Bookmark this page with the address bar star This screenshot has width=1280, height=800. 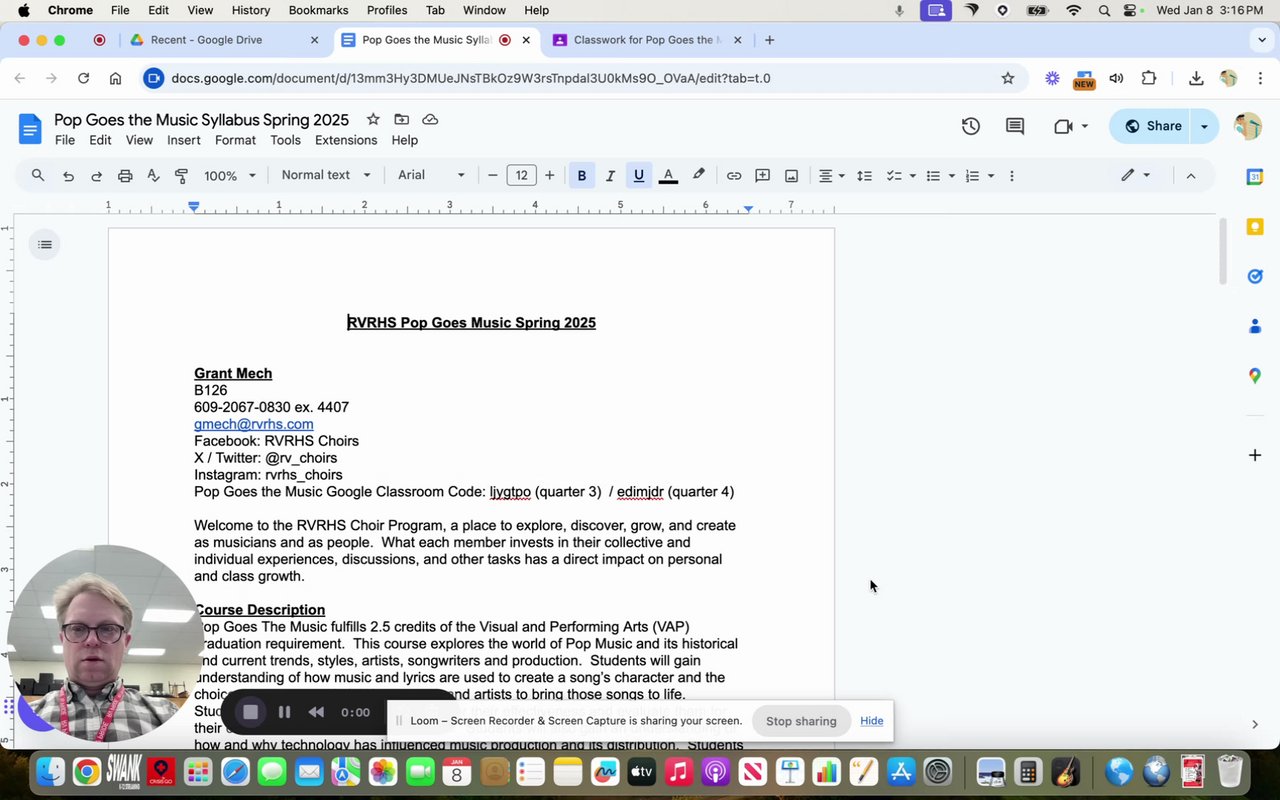[x=1008, y=78]
